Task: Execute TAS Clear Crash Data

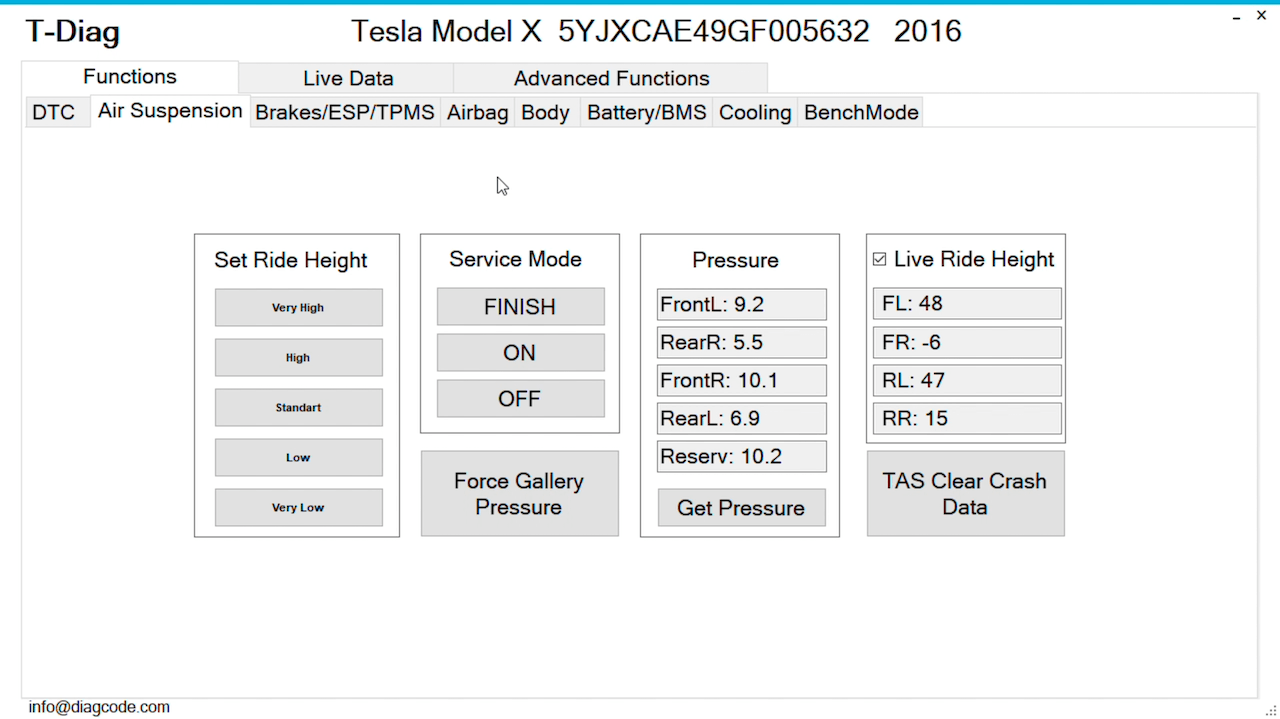Action: point(964,493)
